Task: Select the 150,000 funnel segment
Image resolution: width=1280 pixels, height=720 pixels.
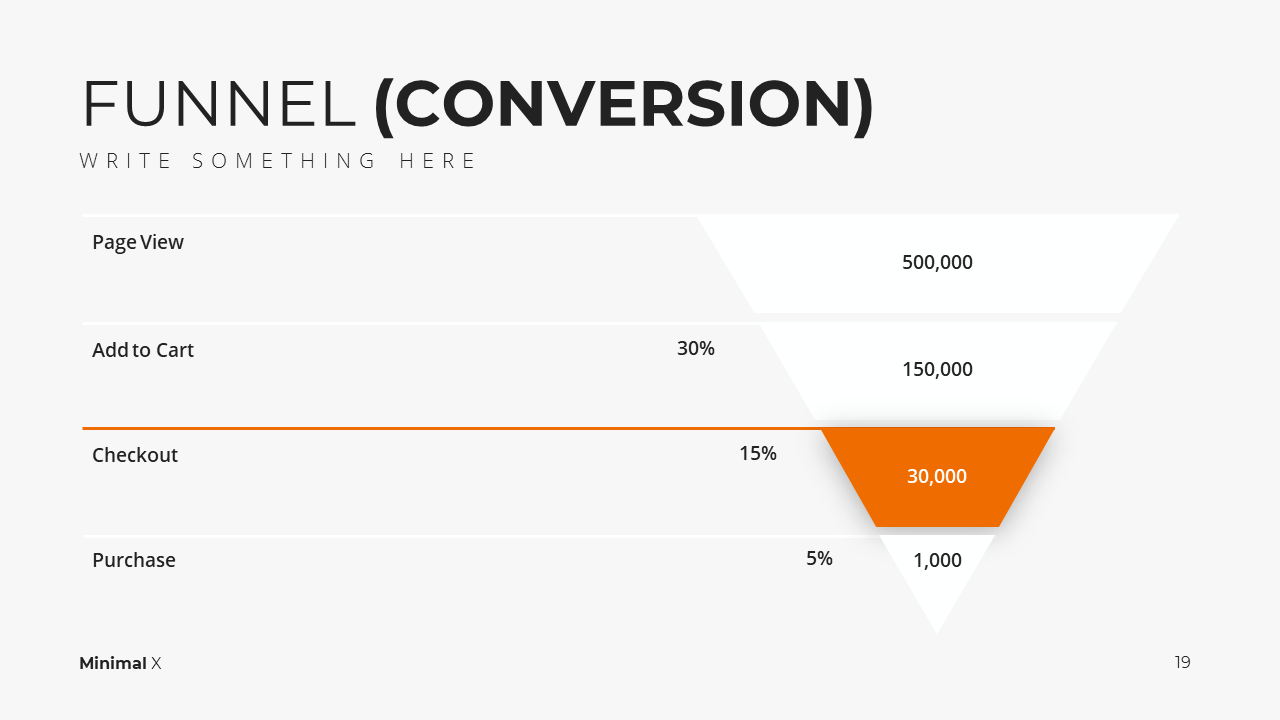Action: pyautogui.click(x=937, y=370)
